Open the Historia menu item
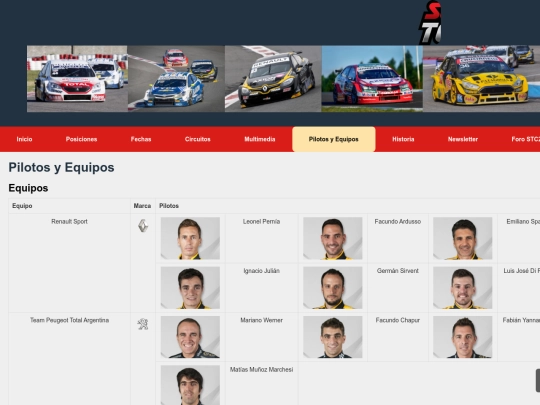The width and height of the screenshot is (540, 405). click(403, 139)
